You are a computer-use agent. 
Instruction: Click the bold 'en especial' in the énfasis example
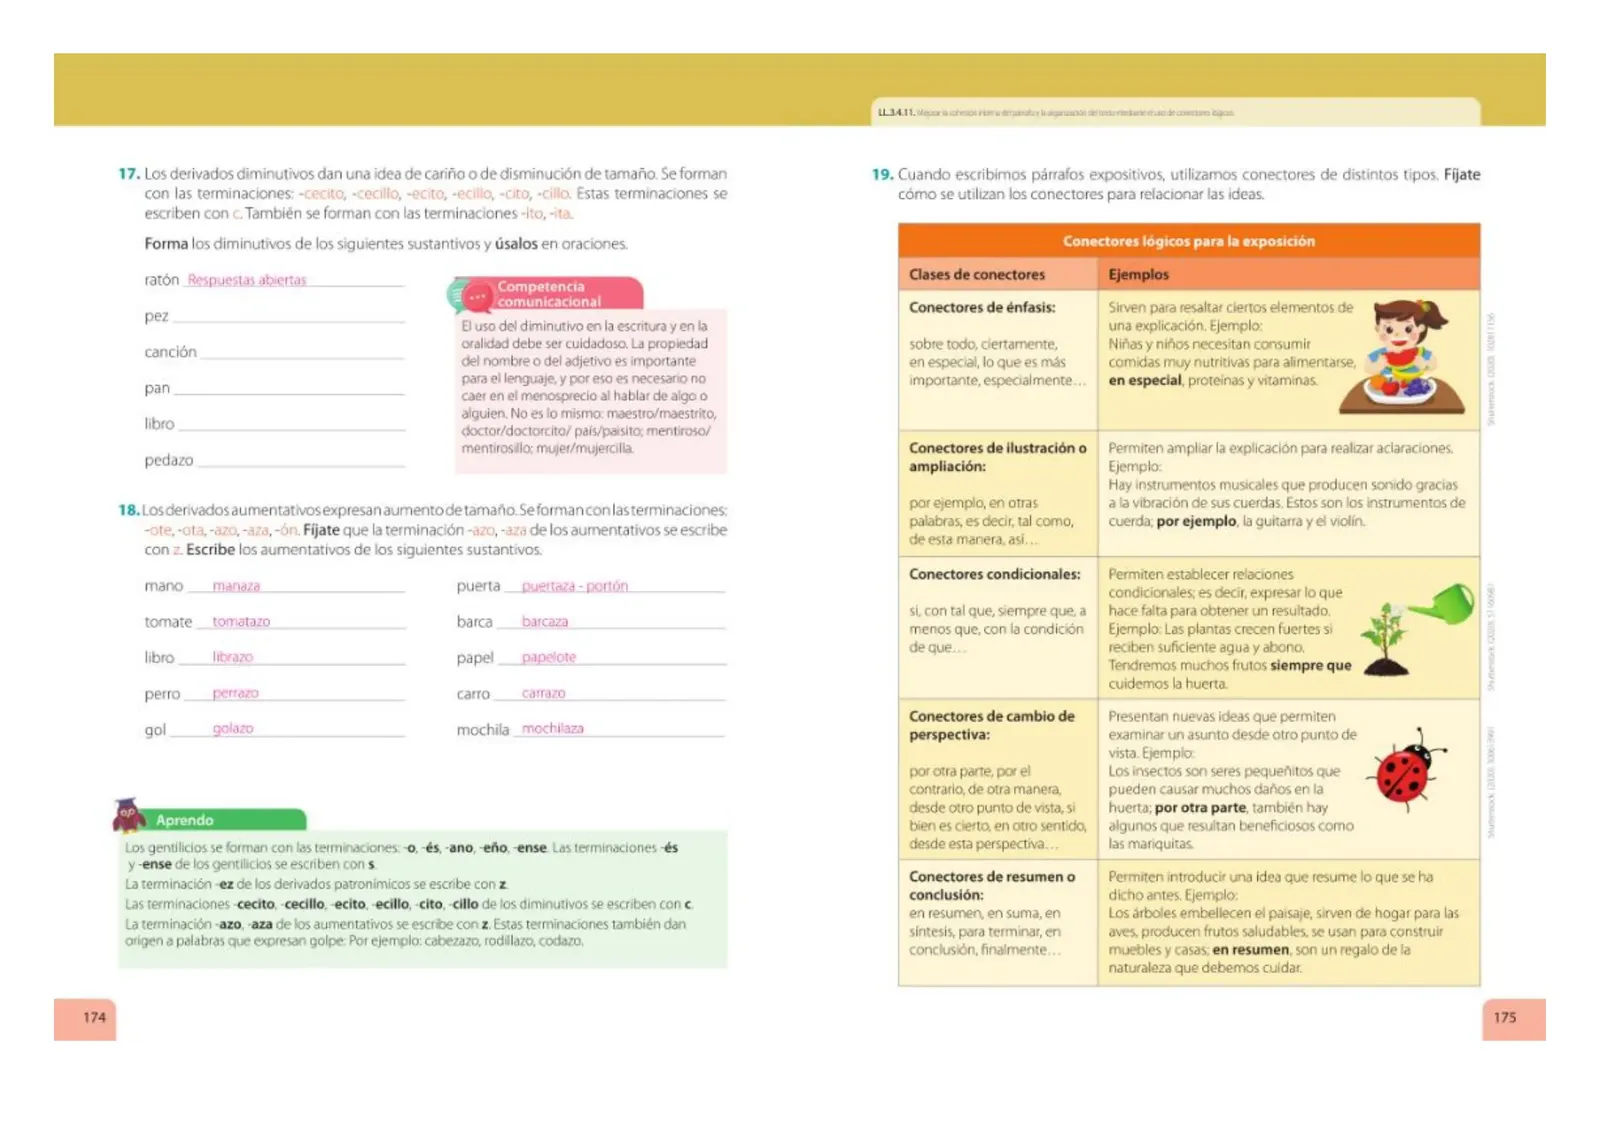(1145, 381)
